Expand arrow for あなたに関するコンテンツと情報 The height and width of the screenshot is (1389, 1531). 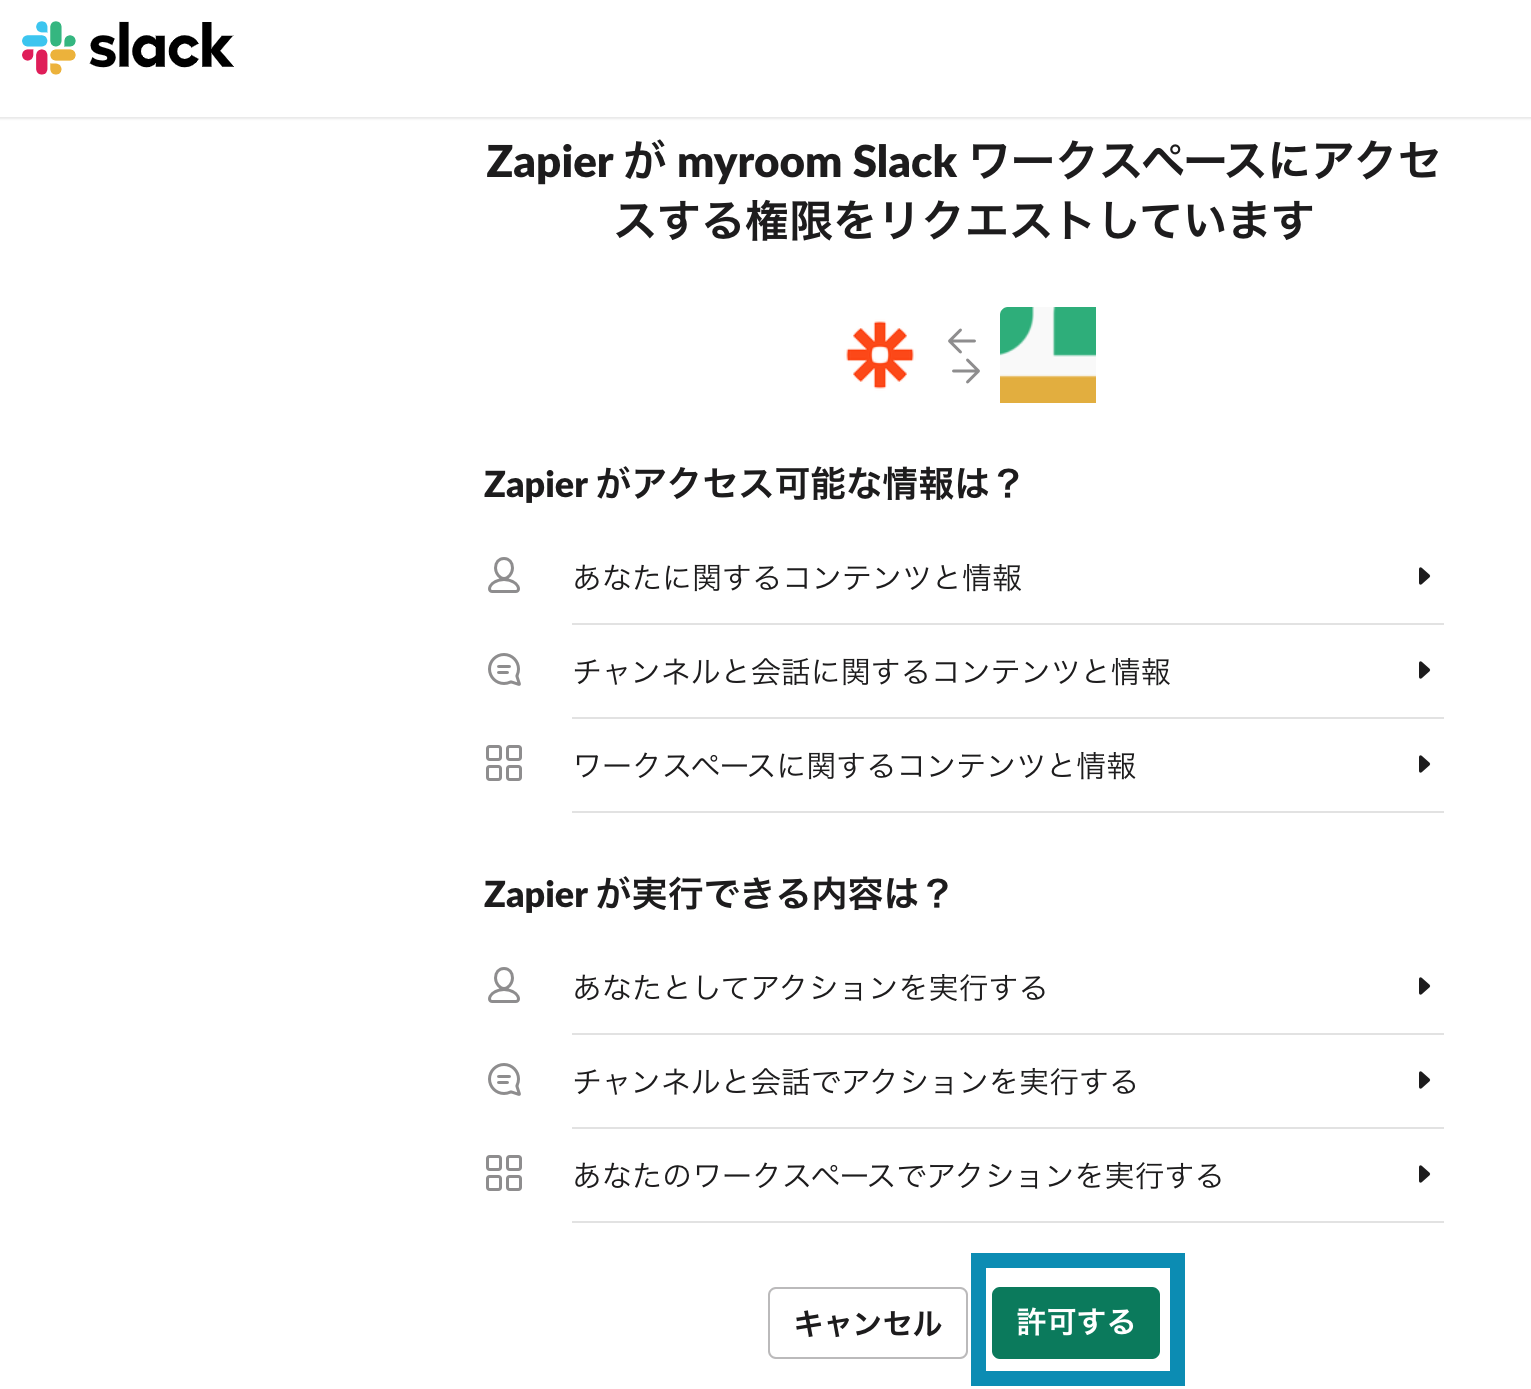(1424, 576)
